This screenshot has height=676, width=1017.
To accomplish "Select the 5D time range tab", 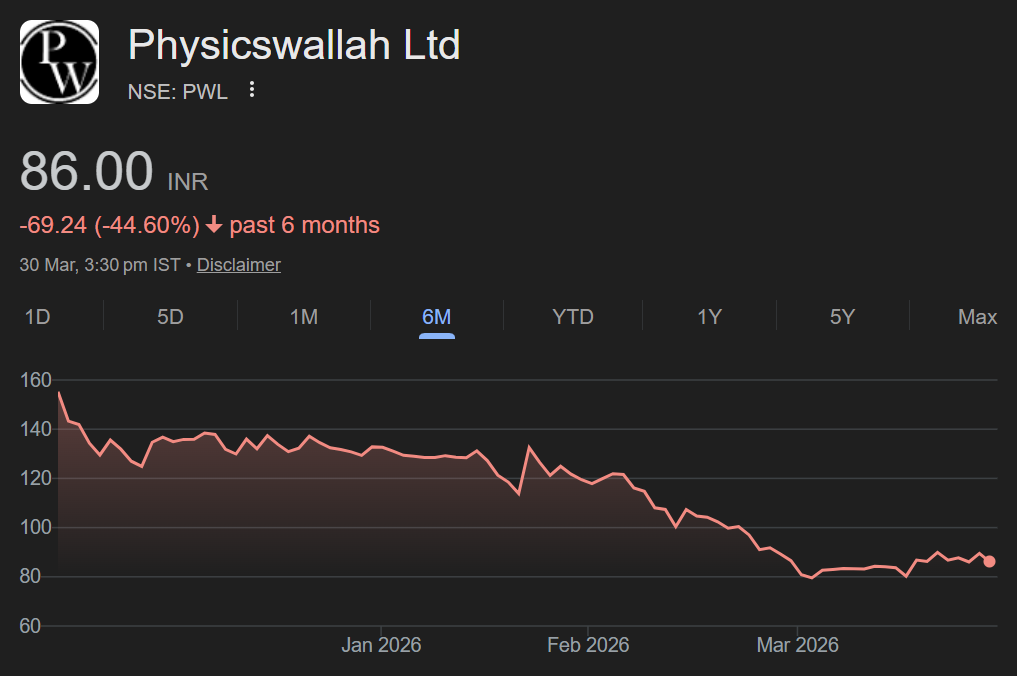I will 169,316.
